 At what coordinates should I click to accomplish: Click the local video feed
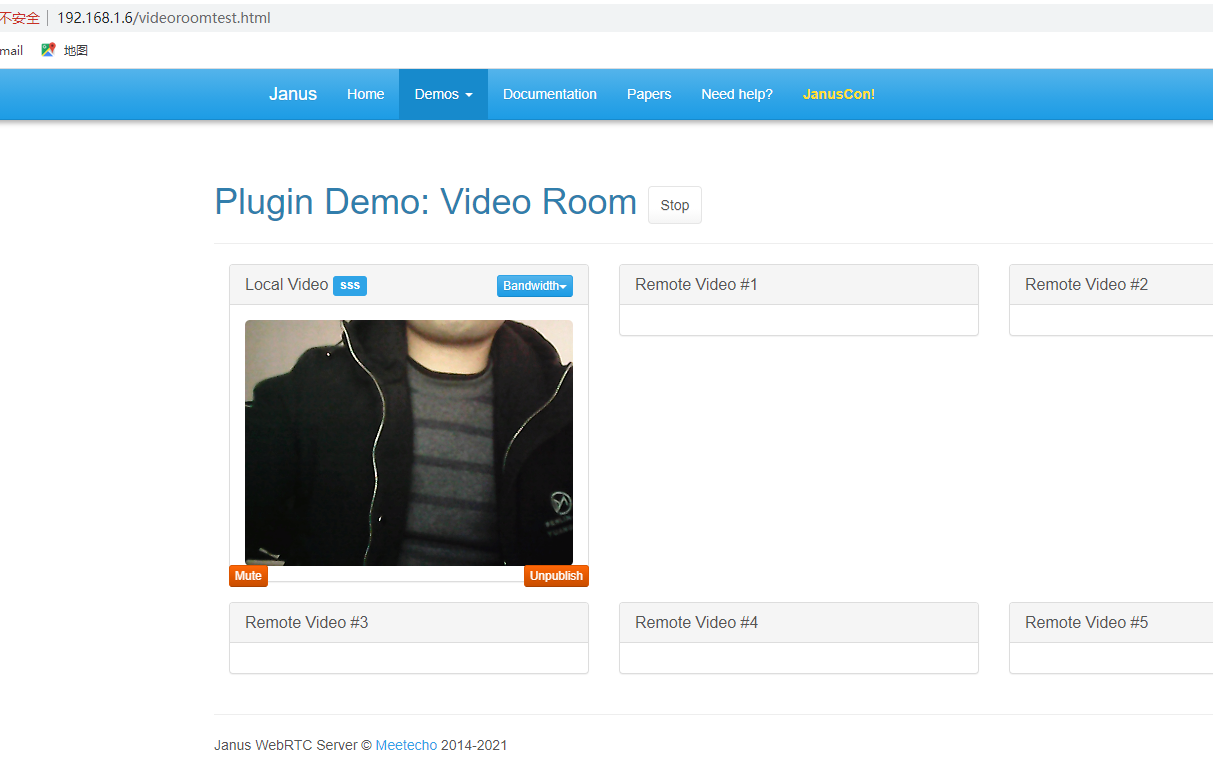click(409, 443)
